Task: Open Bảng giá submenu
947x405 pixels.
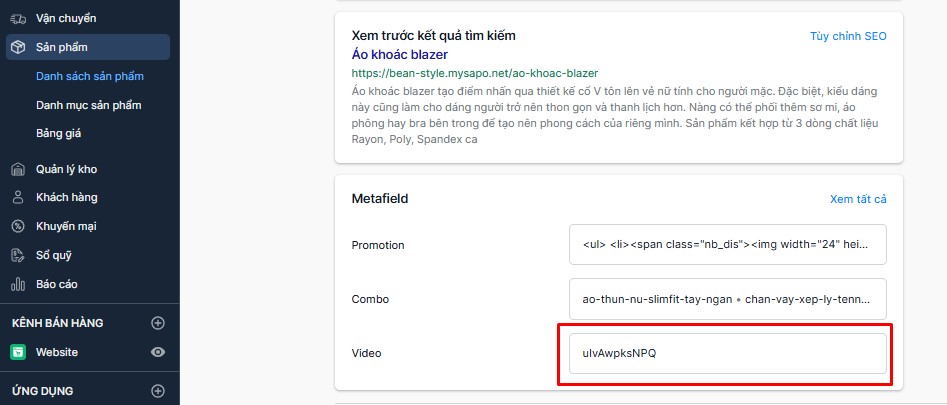Action: tap(59, 133)
